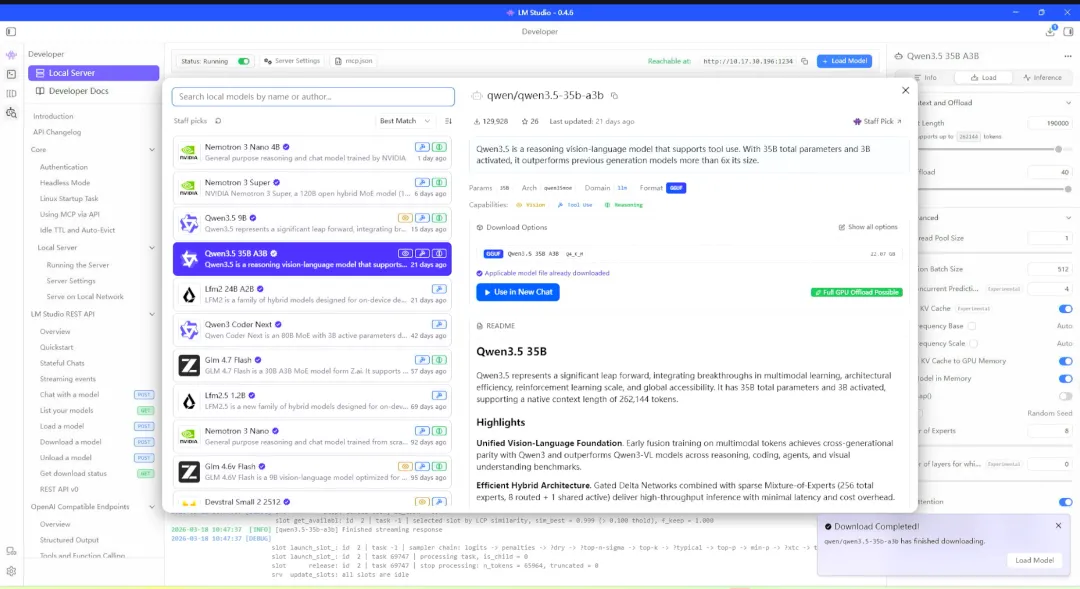Select Local Server in Developer sidebar
The height and width of the screenshot is (589, 1080).
94,73
